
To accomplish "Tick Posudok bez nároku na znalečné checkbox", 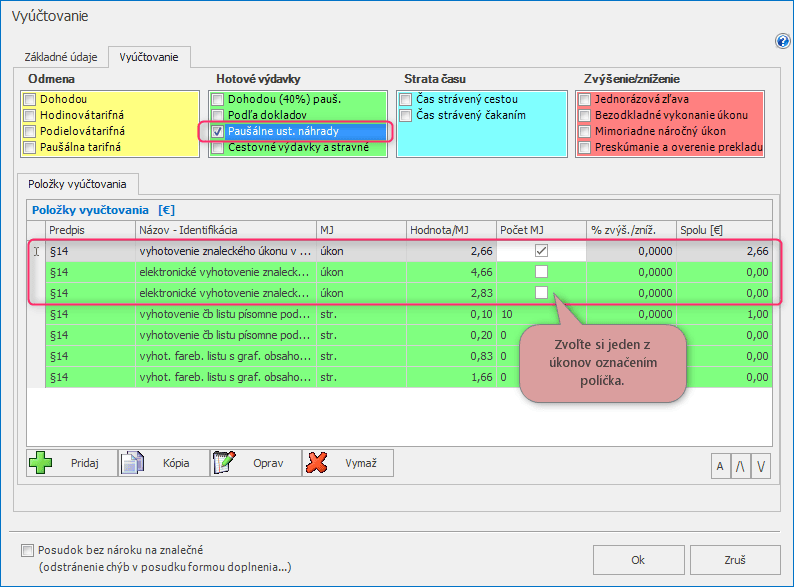I will (x=26, y=550).
